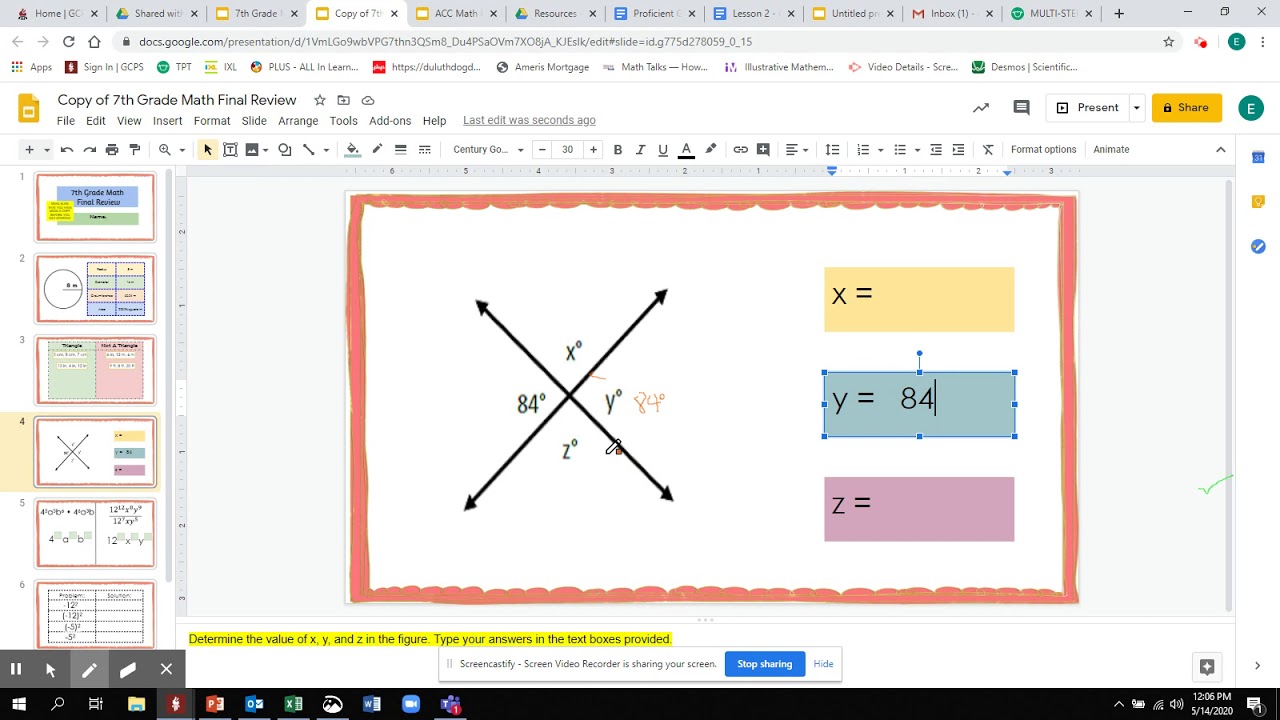1280x720 pixels.
Task: Star the presentation
Action: coord(320,100)
